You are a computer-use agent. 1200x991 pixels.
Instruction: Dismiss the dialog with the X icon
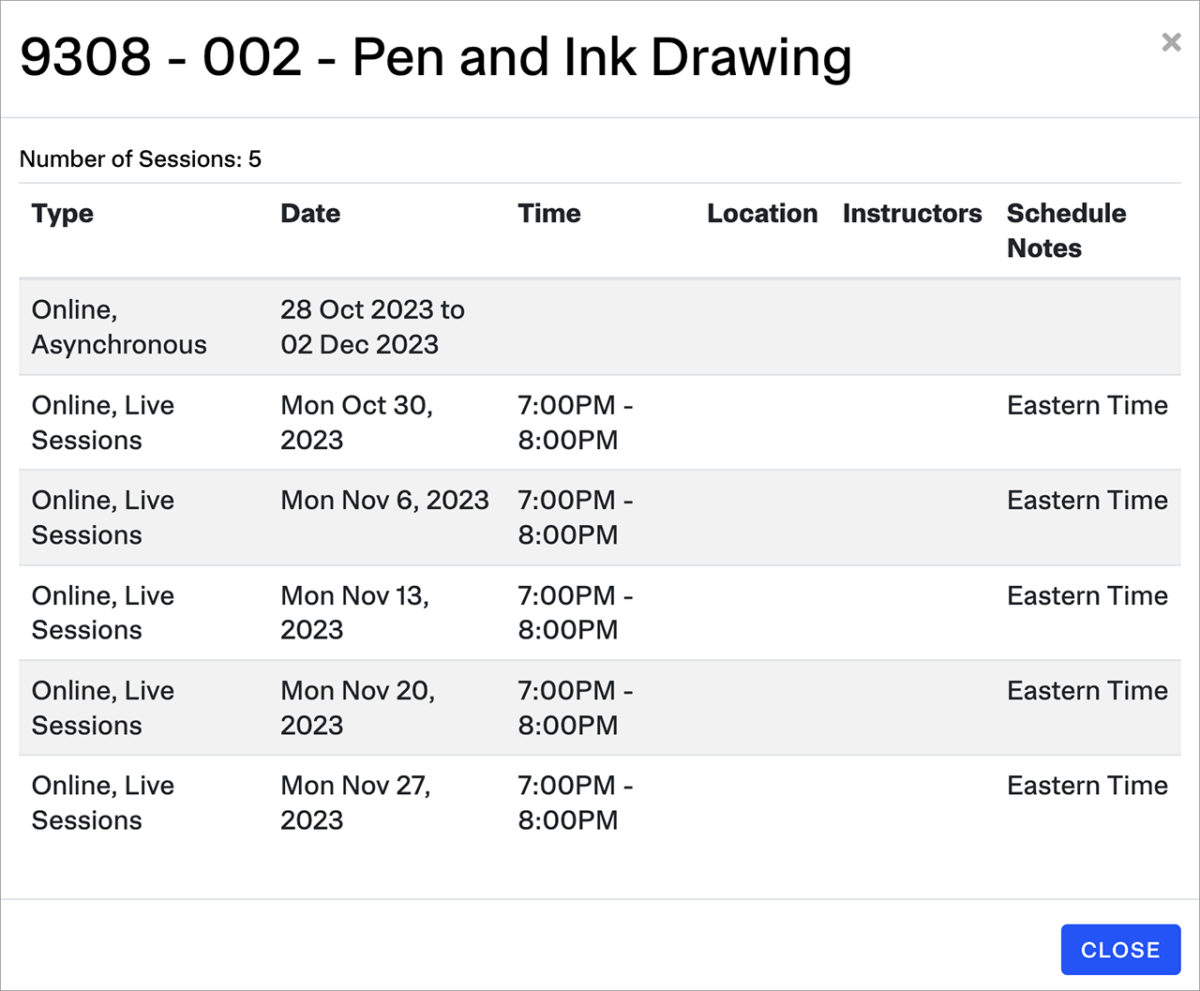pyautogui.click(x=1171, y=42)
